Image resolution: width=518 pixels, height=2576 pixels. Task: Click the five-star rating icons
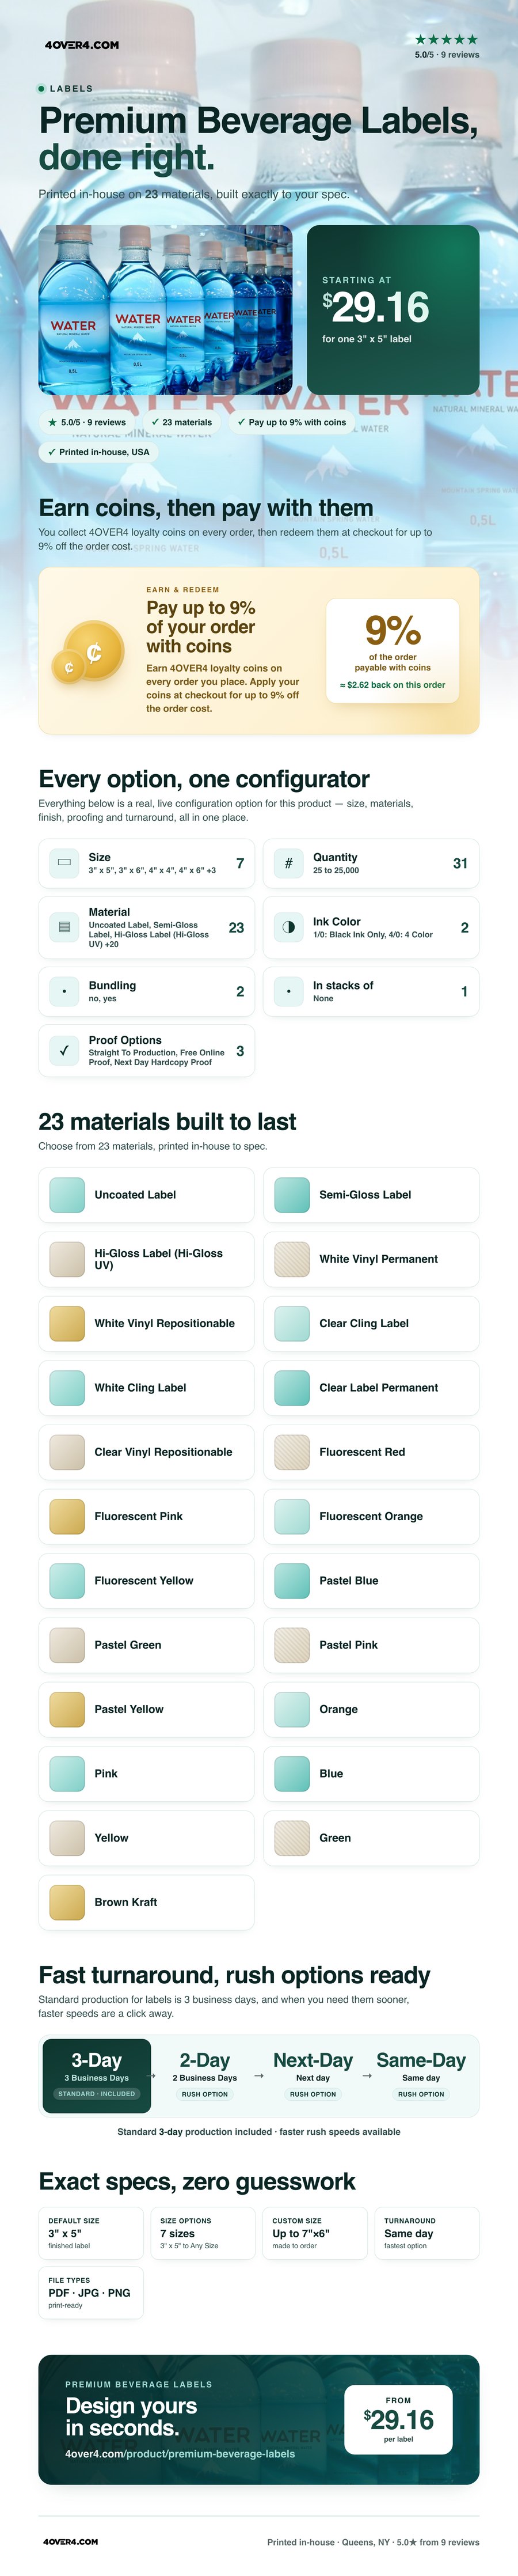(446, 39)
